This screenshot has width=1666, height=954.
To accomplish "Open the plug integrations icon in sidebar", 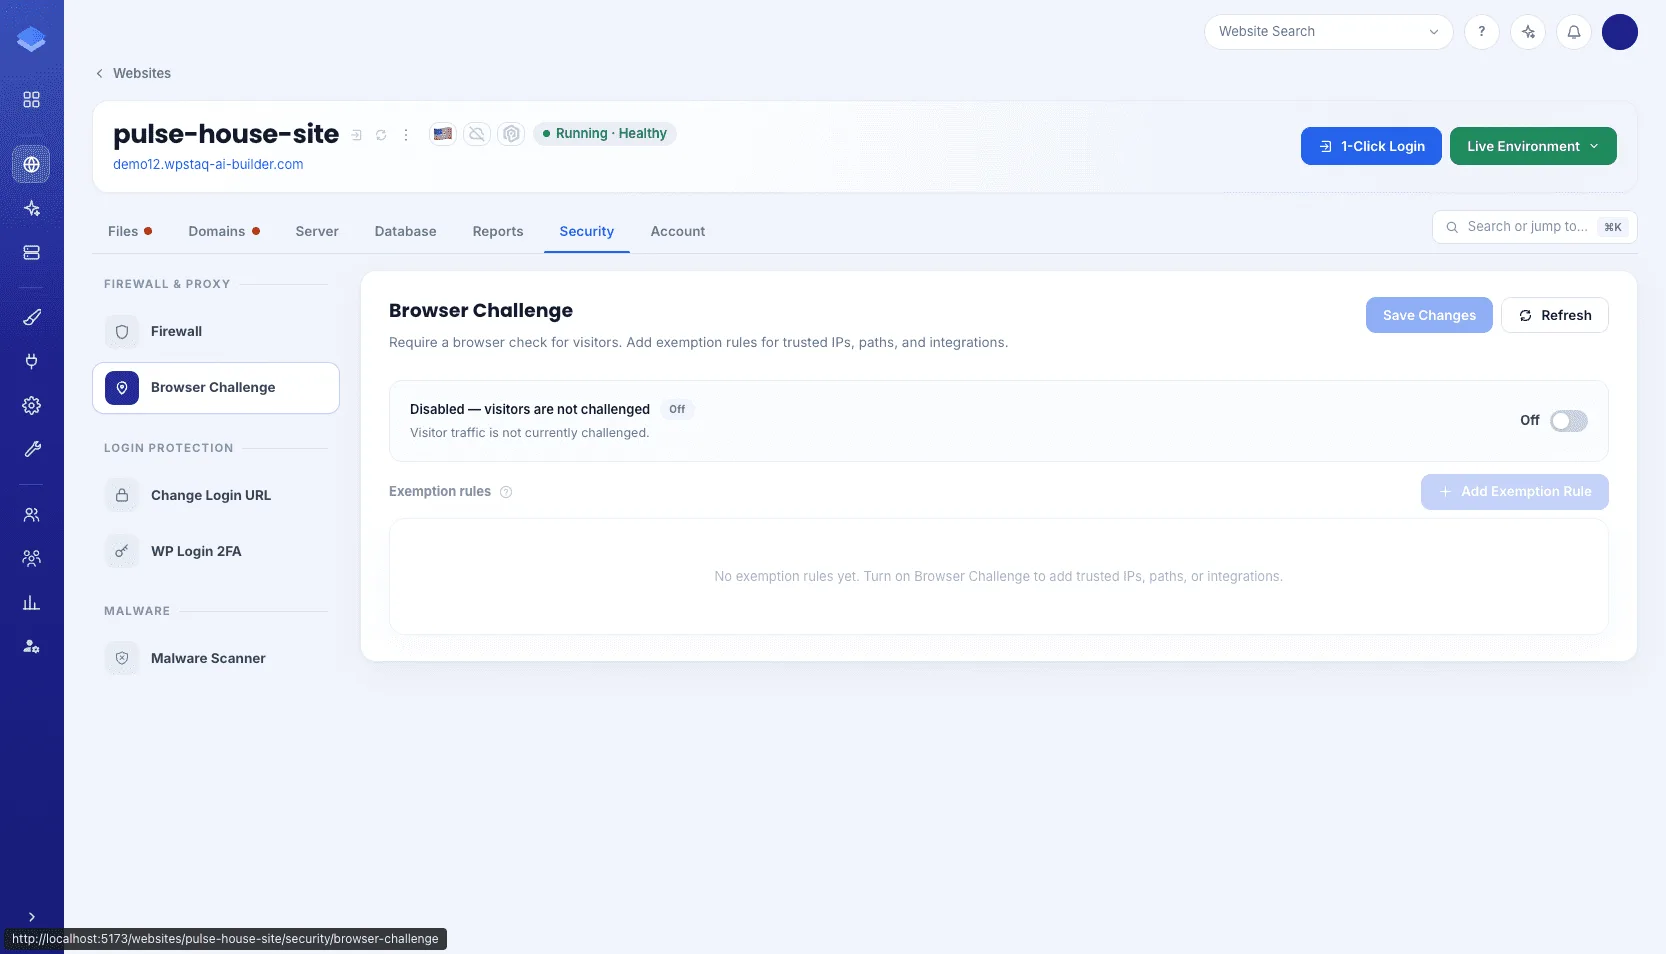I will (31, 361).
